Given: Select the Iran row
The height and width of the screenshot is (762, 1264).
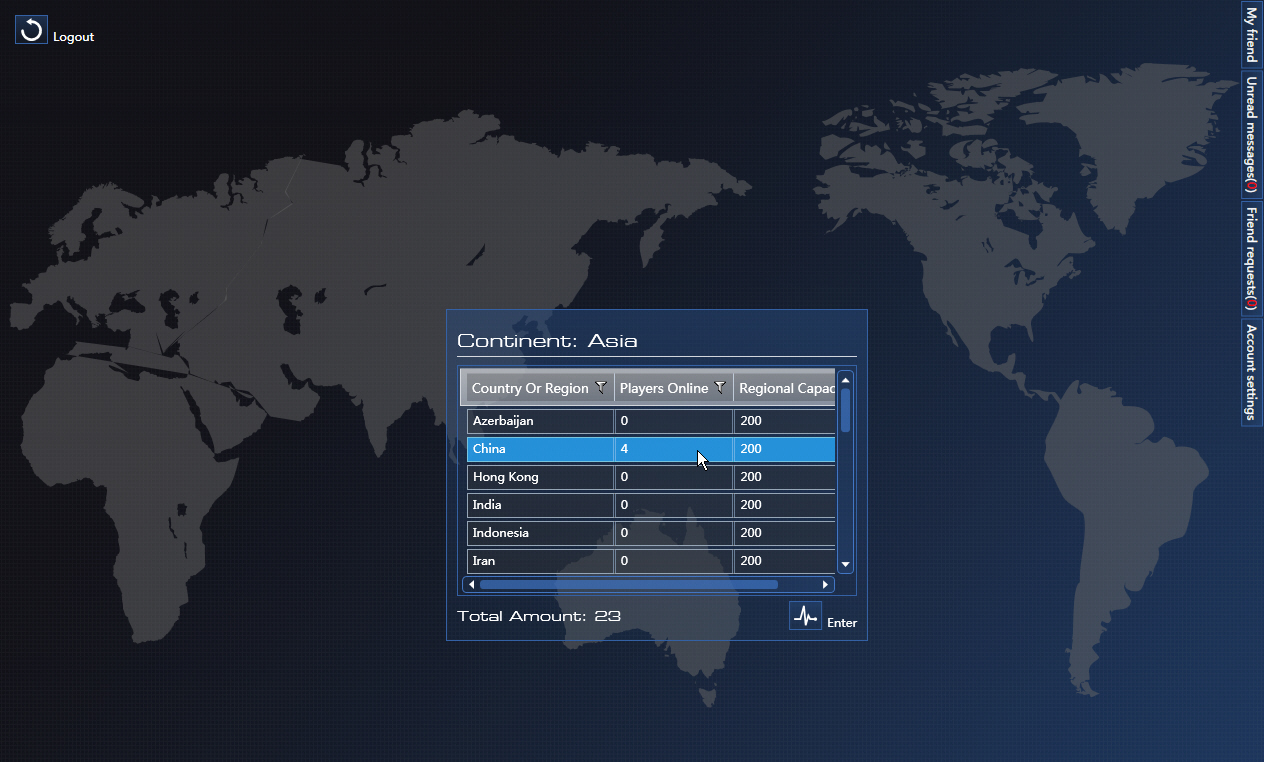Looking at the screenshot, I should point(651,561).
